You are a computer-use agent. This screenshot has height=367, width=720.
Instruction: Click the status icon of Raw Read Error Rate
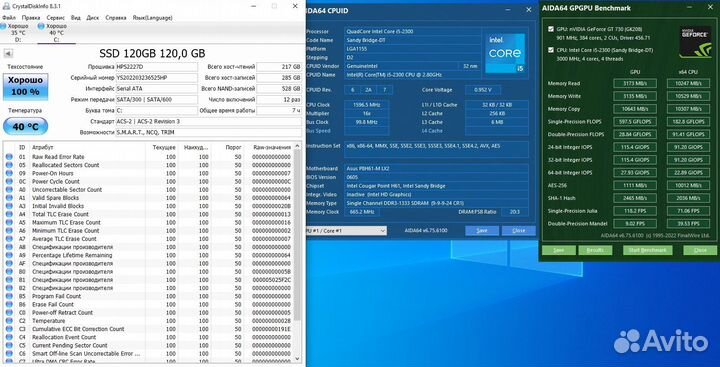point(9,157)
